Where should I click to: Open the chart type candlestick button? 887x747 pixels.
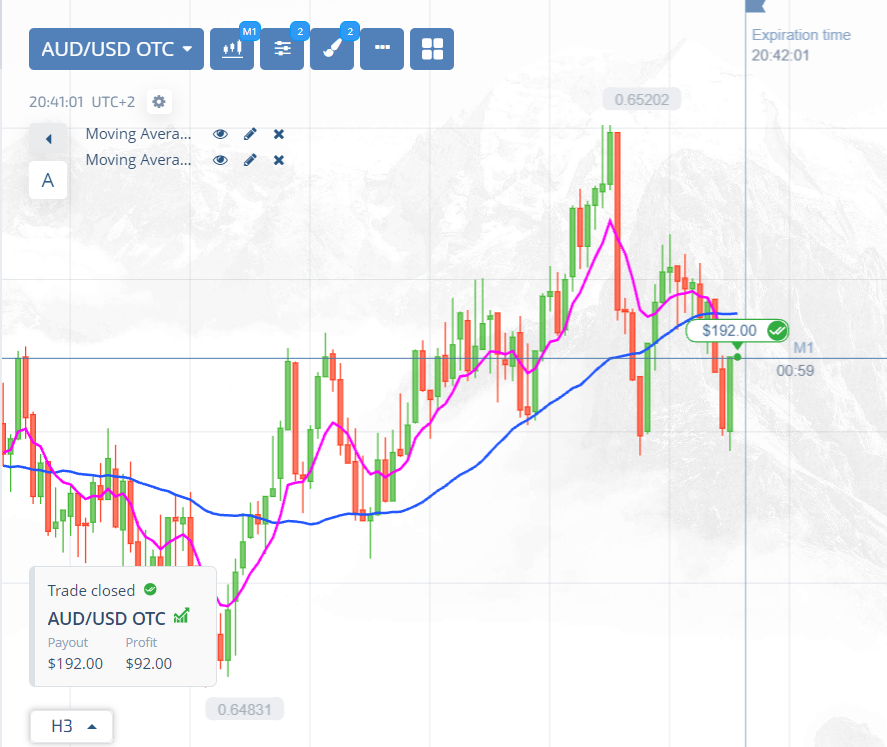(232, 49)
